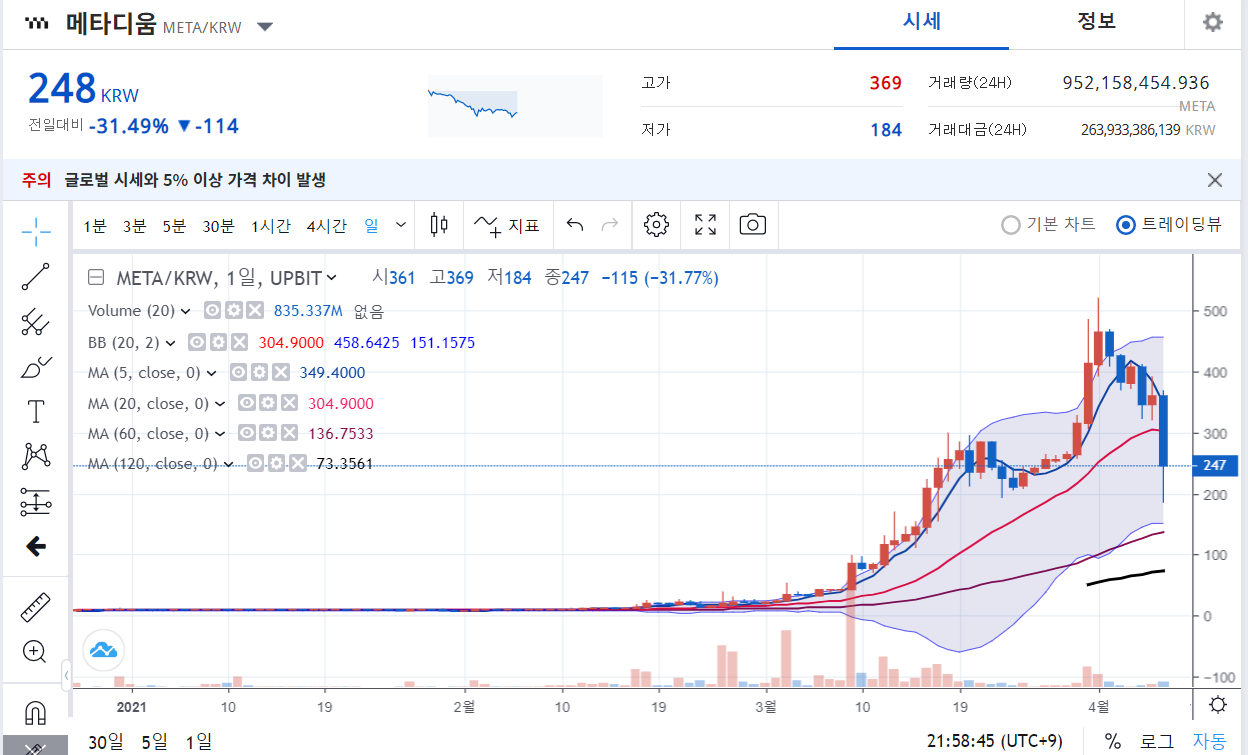Toggle the magnet mode icon

coord(35,712)
